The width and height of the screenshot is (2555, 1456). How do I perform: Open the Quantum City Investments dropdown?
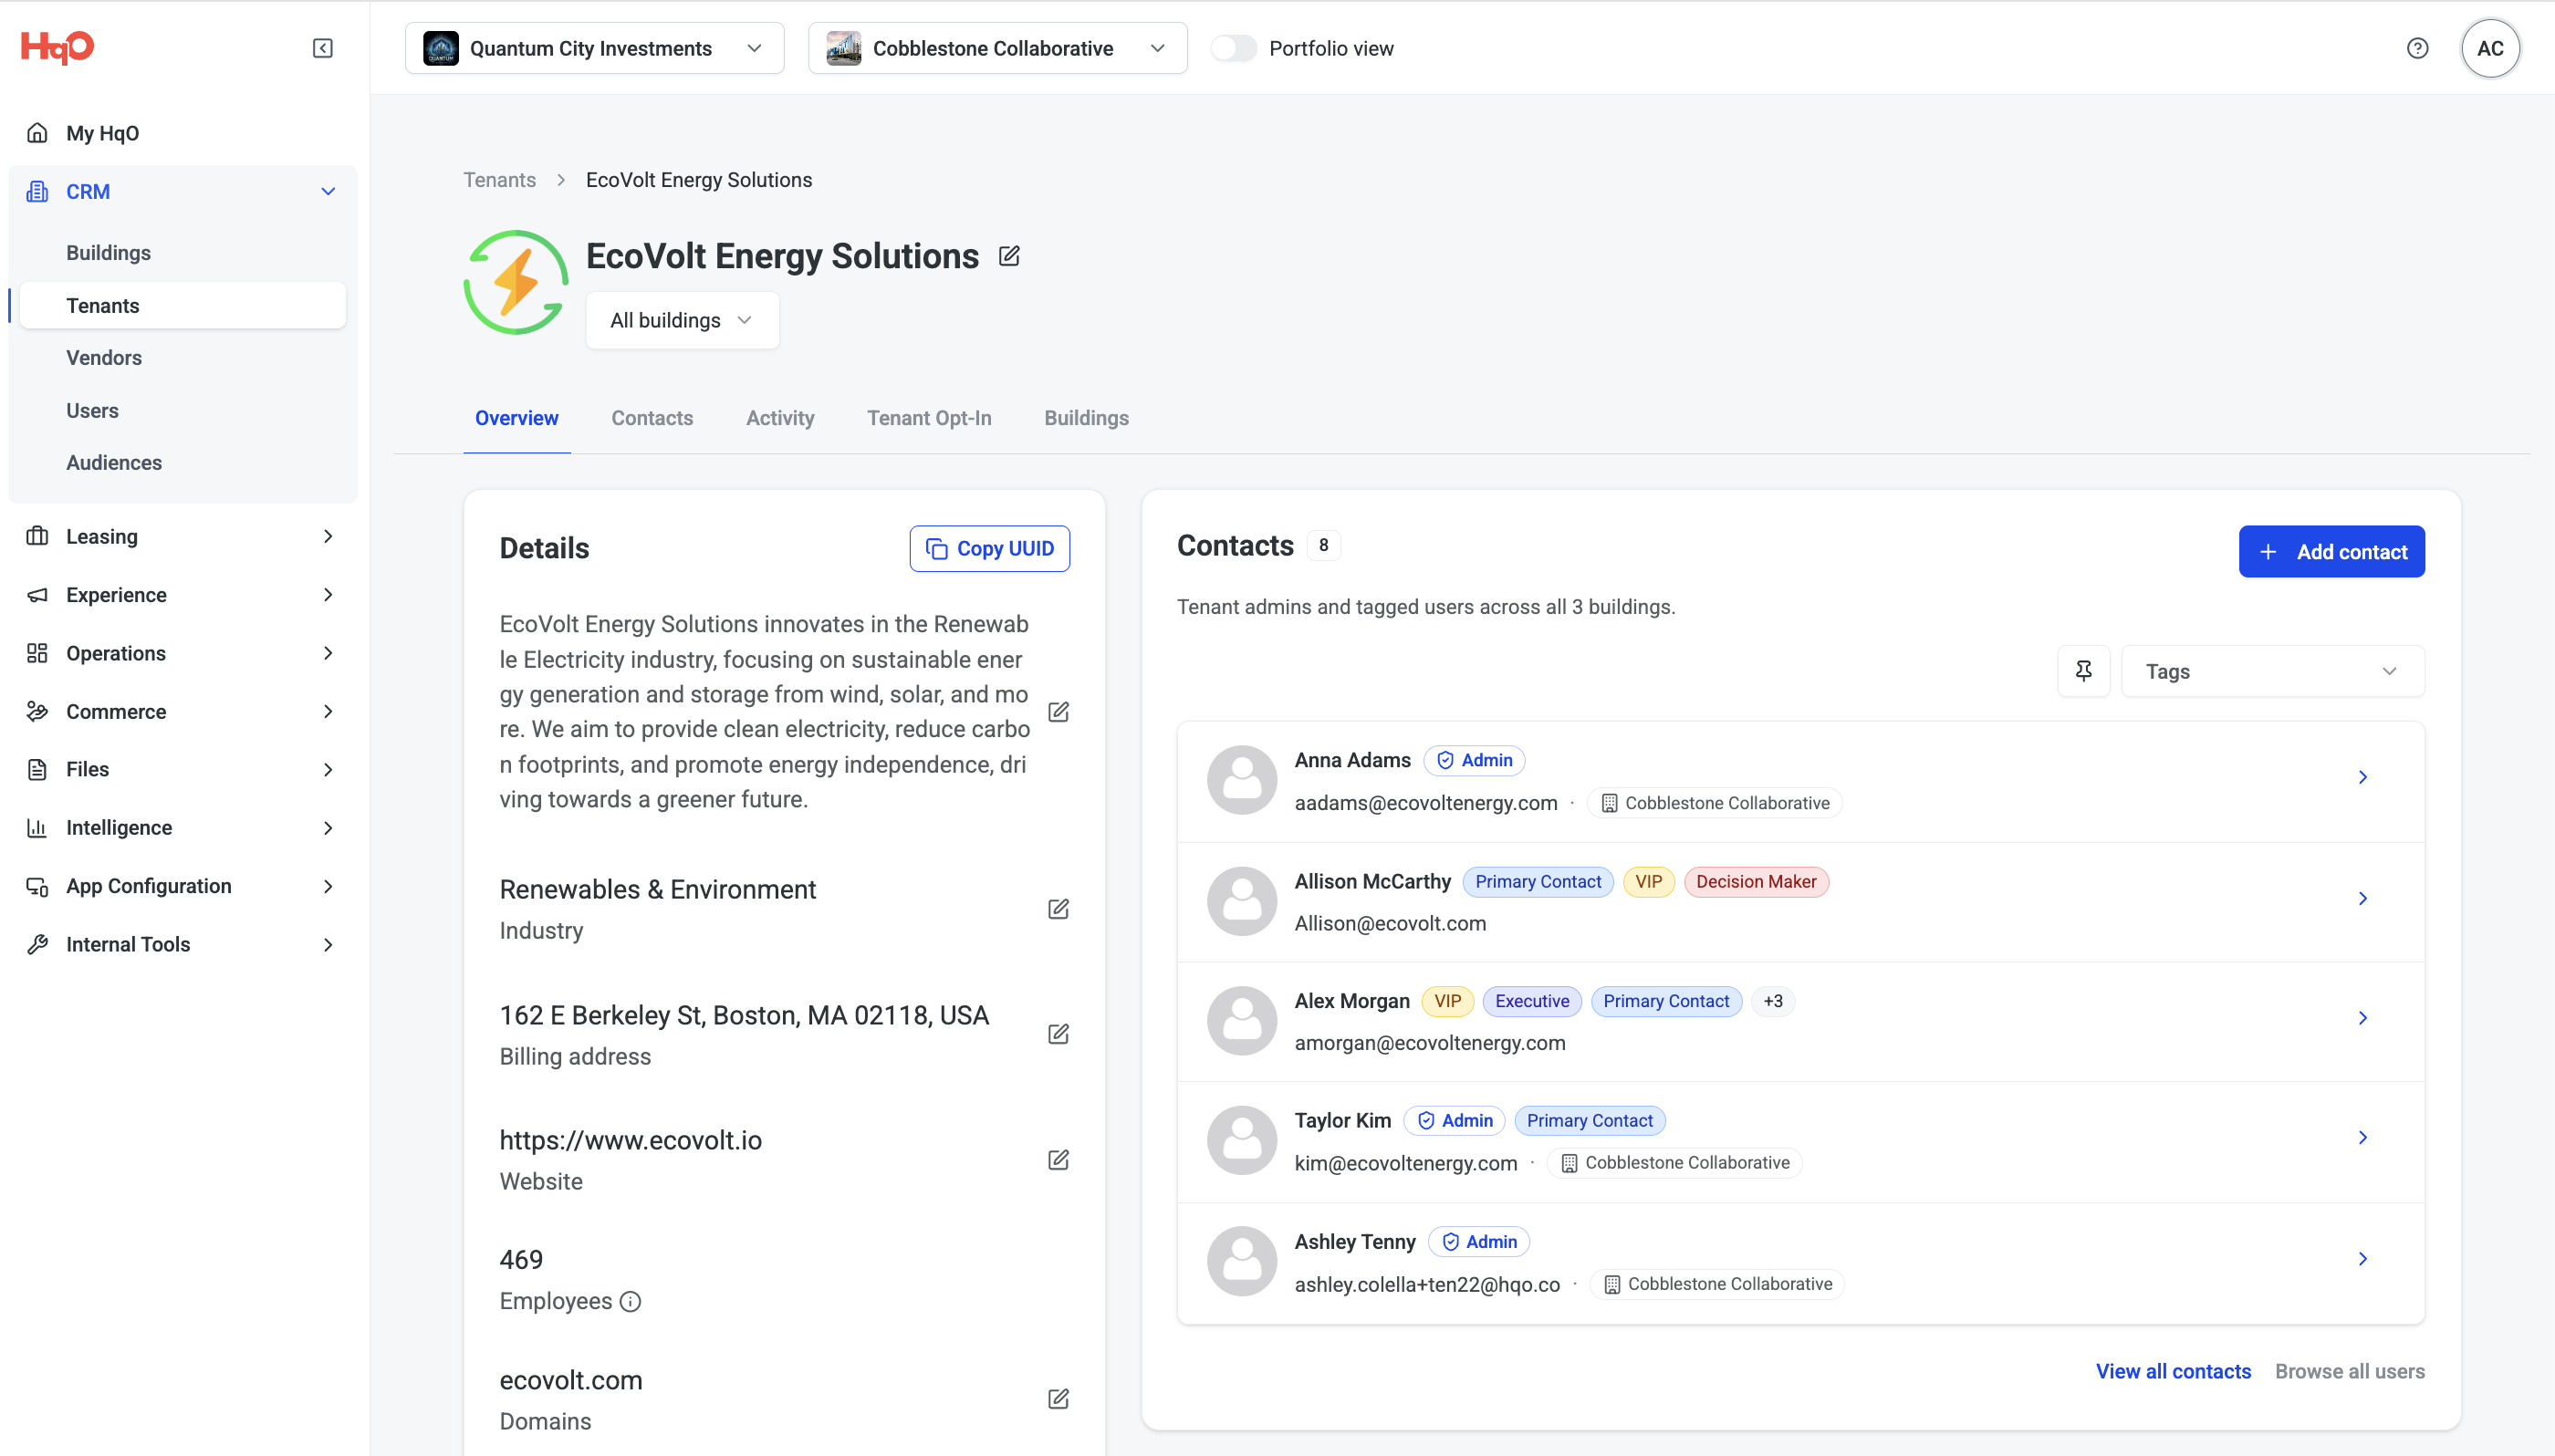pyautogui.click(x=594, y=48)
